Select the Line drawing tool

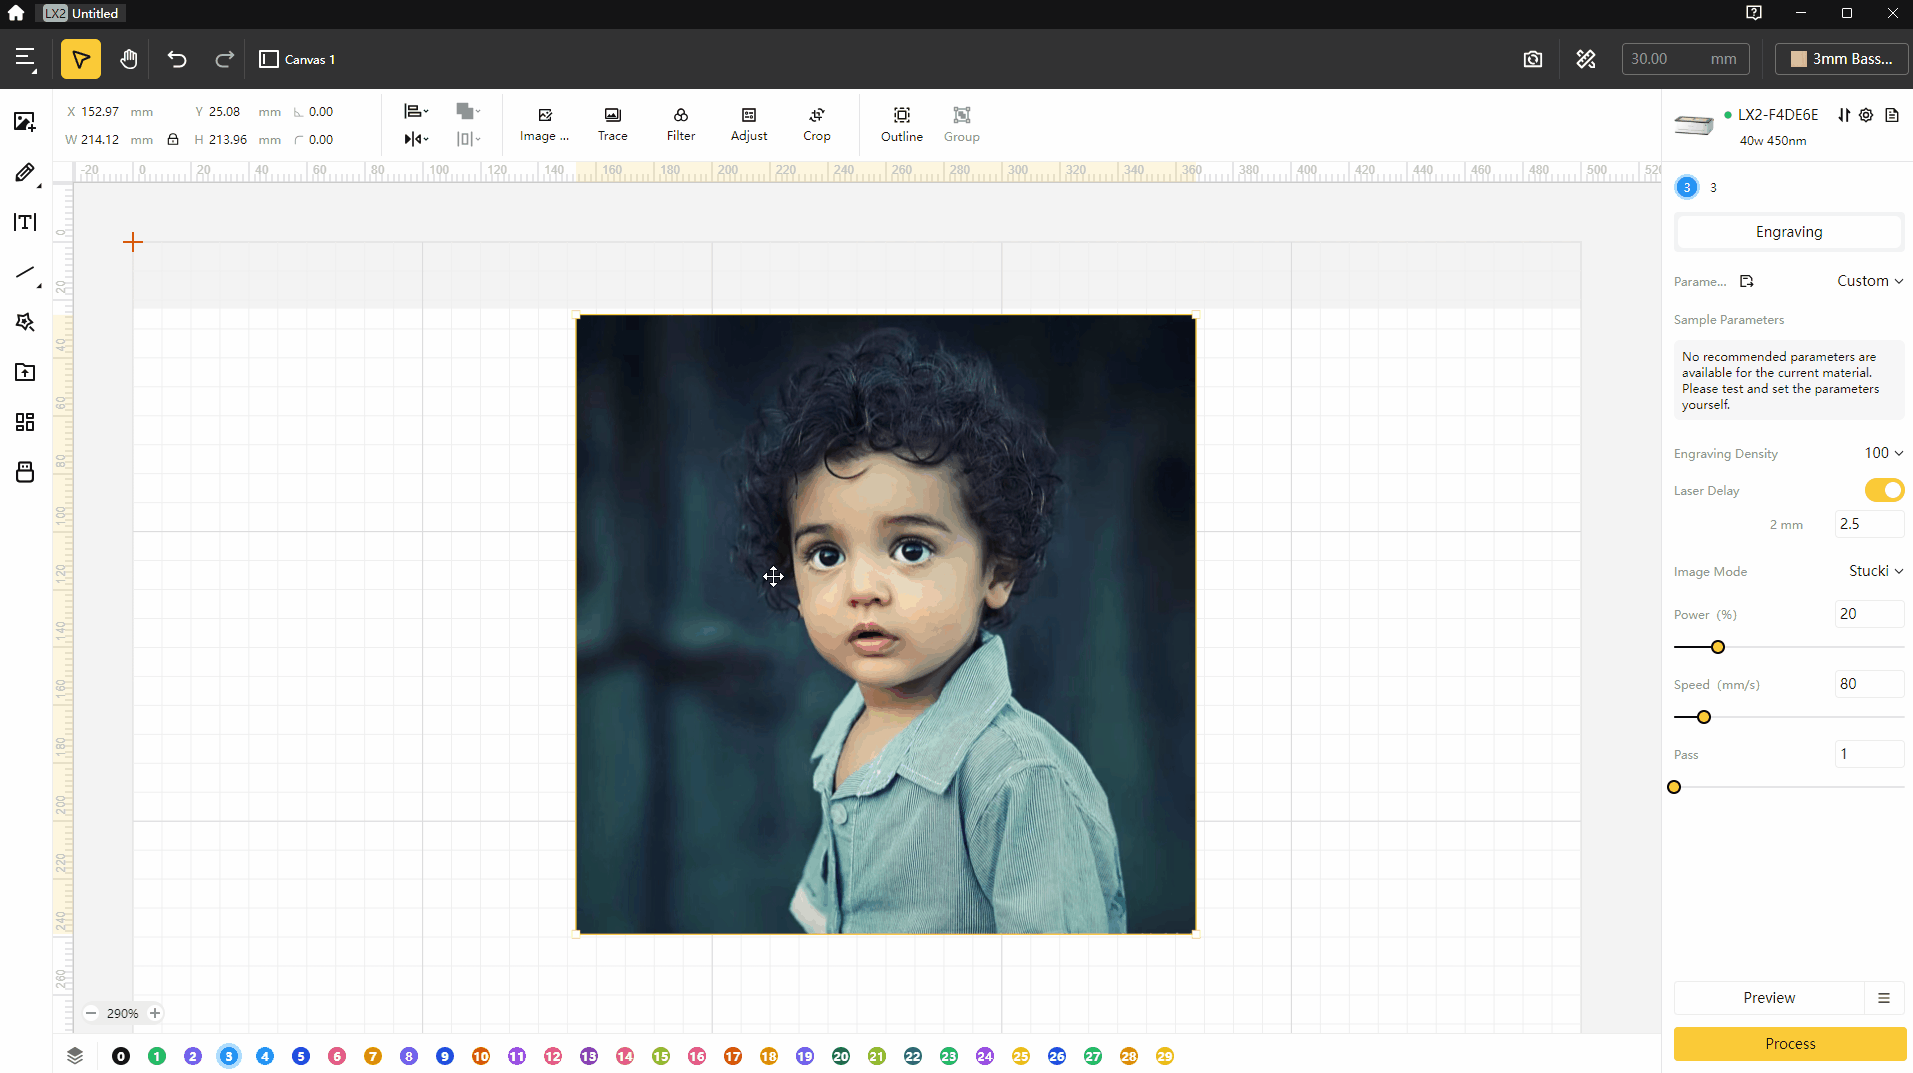(x=24, y=272)
